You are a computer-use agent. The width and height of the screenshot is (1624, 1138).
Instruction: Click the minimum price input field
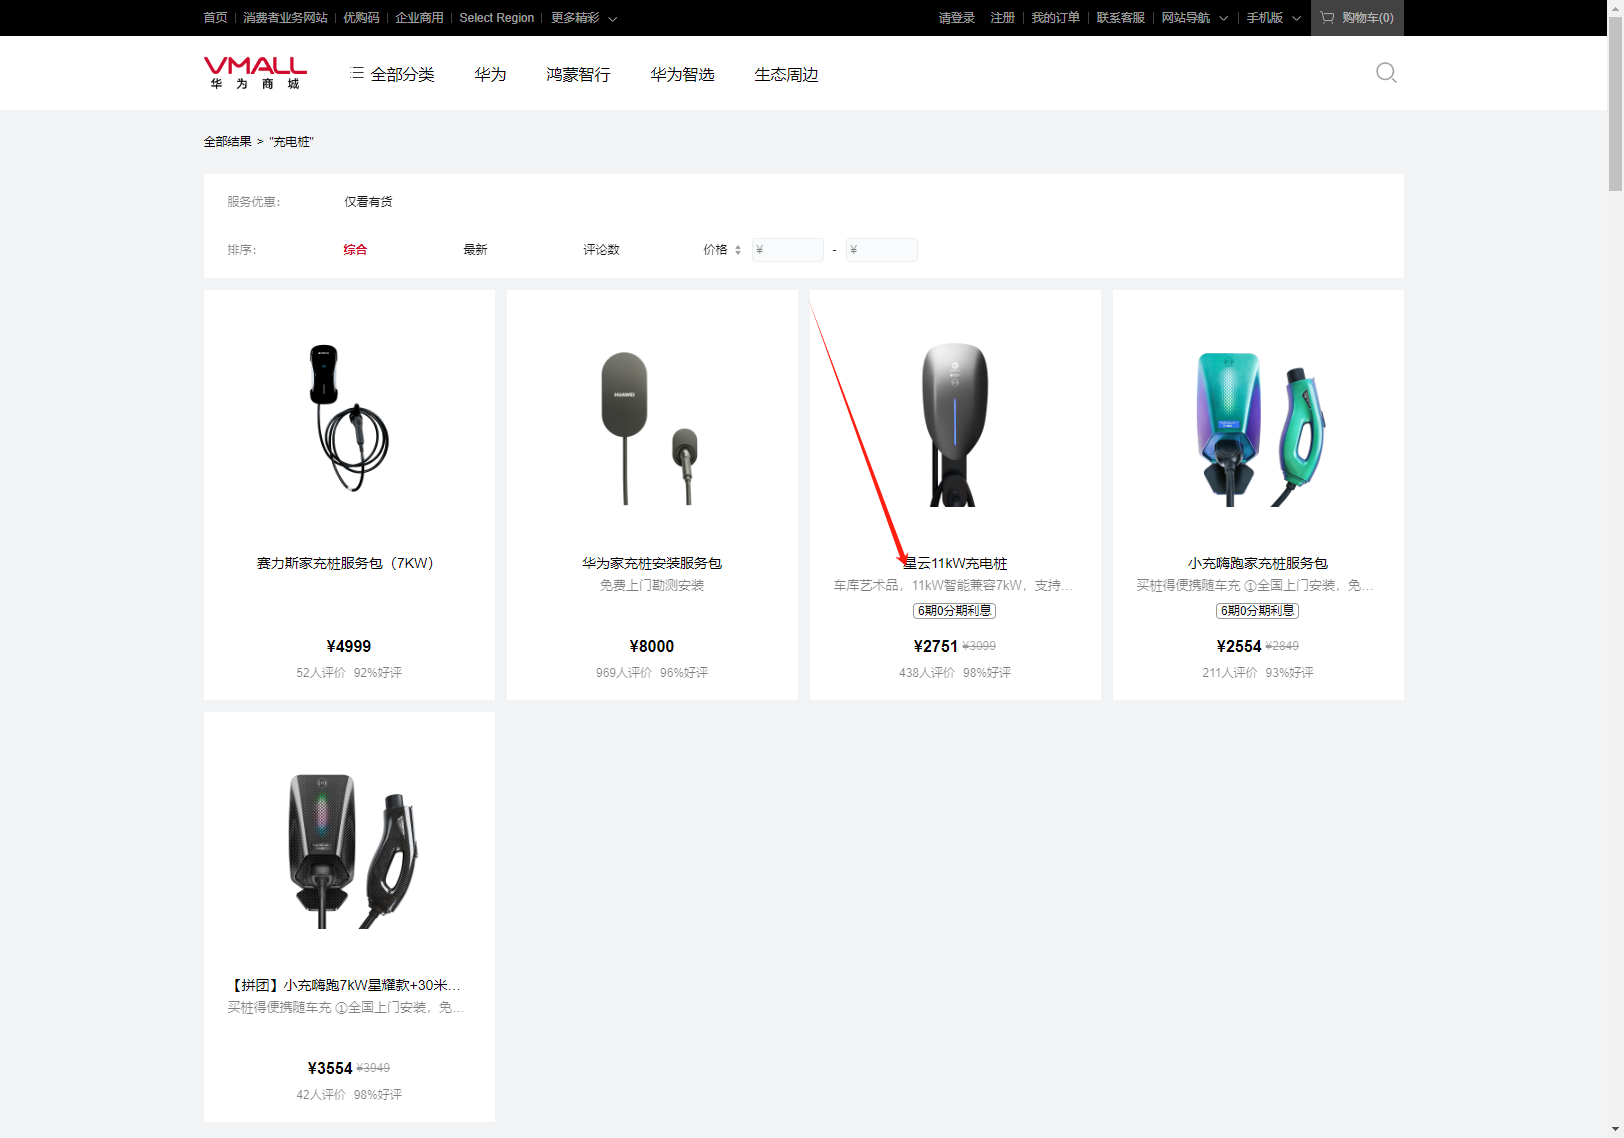(788, 250)
